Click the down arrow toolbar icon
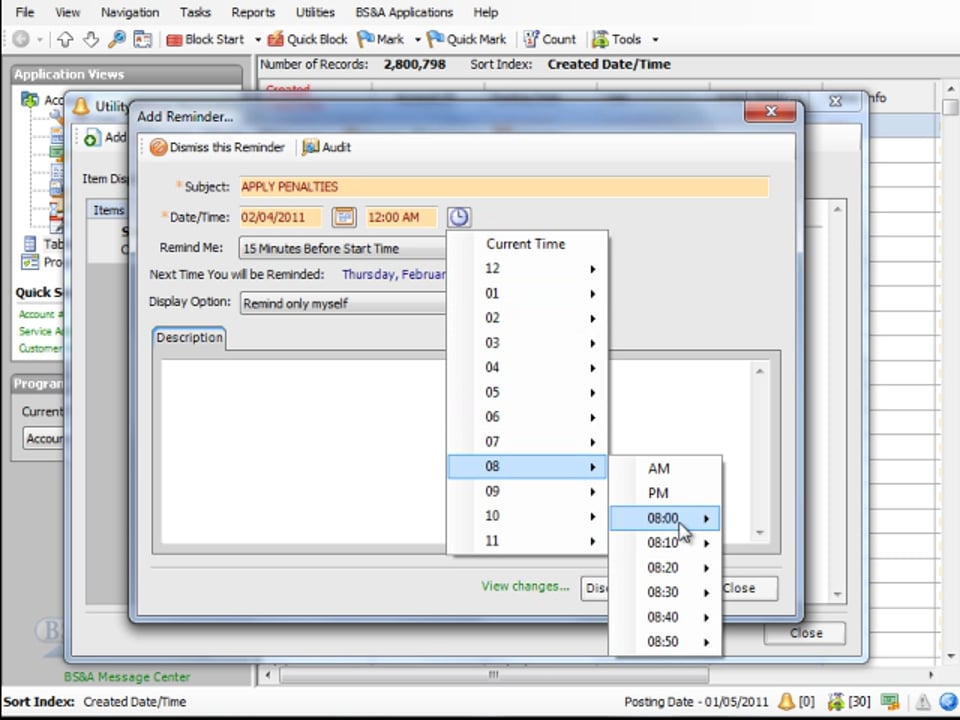The image size is (960, 720). [x=91, y=39]
